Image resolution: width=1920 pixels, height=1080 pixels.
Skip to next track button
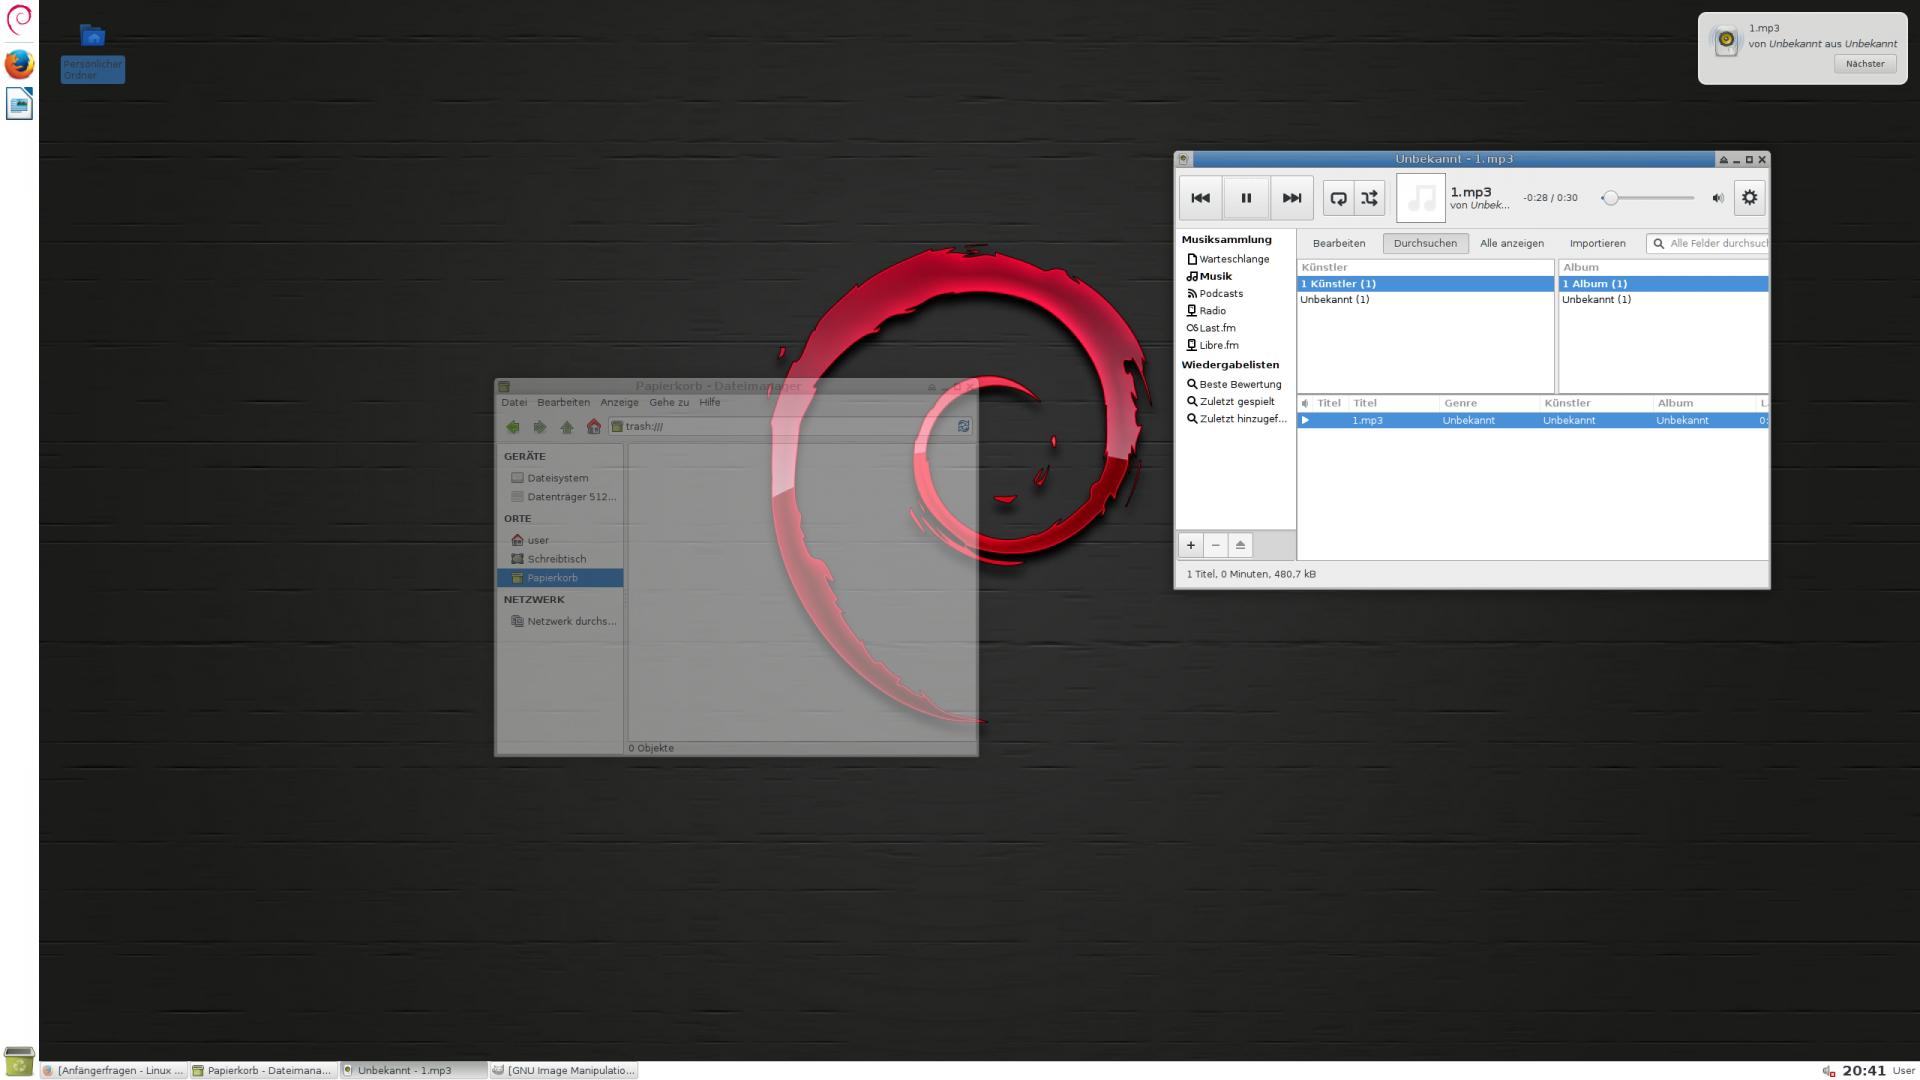pyautogui.click(x=1291, y=198)
